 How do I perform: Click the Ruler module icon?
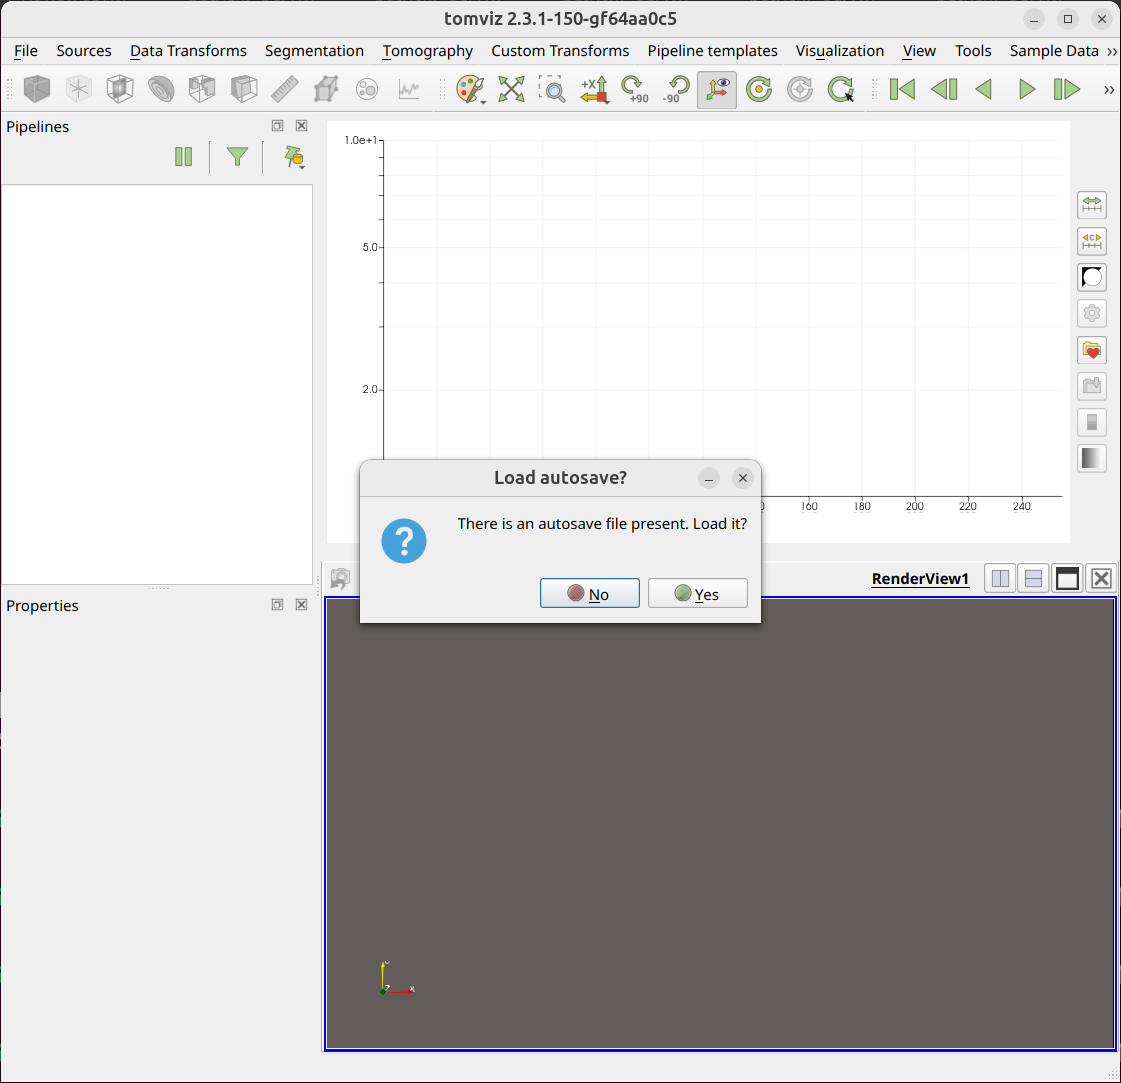tap(285, 89)
